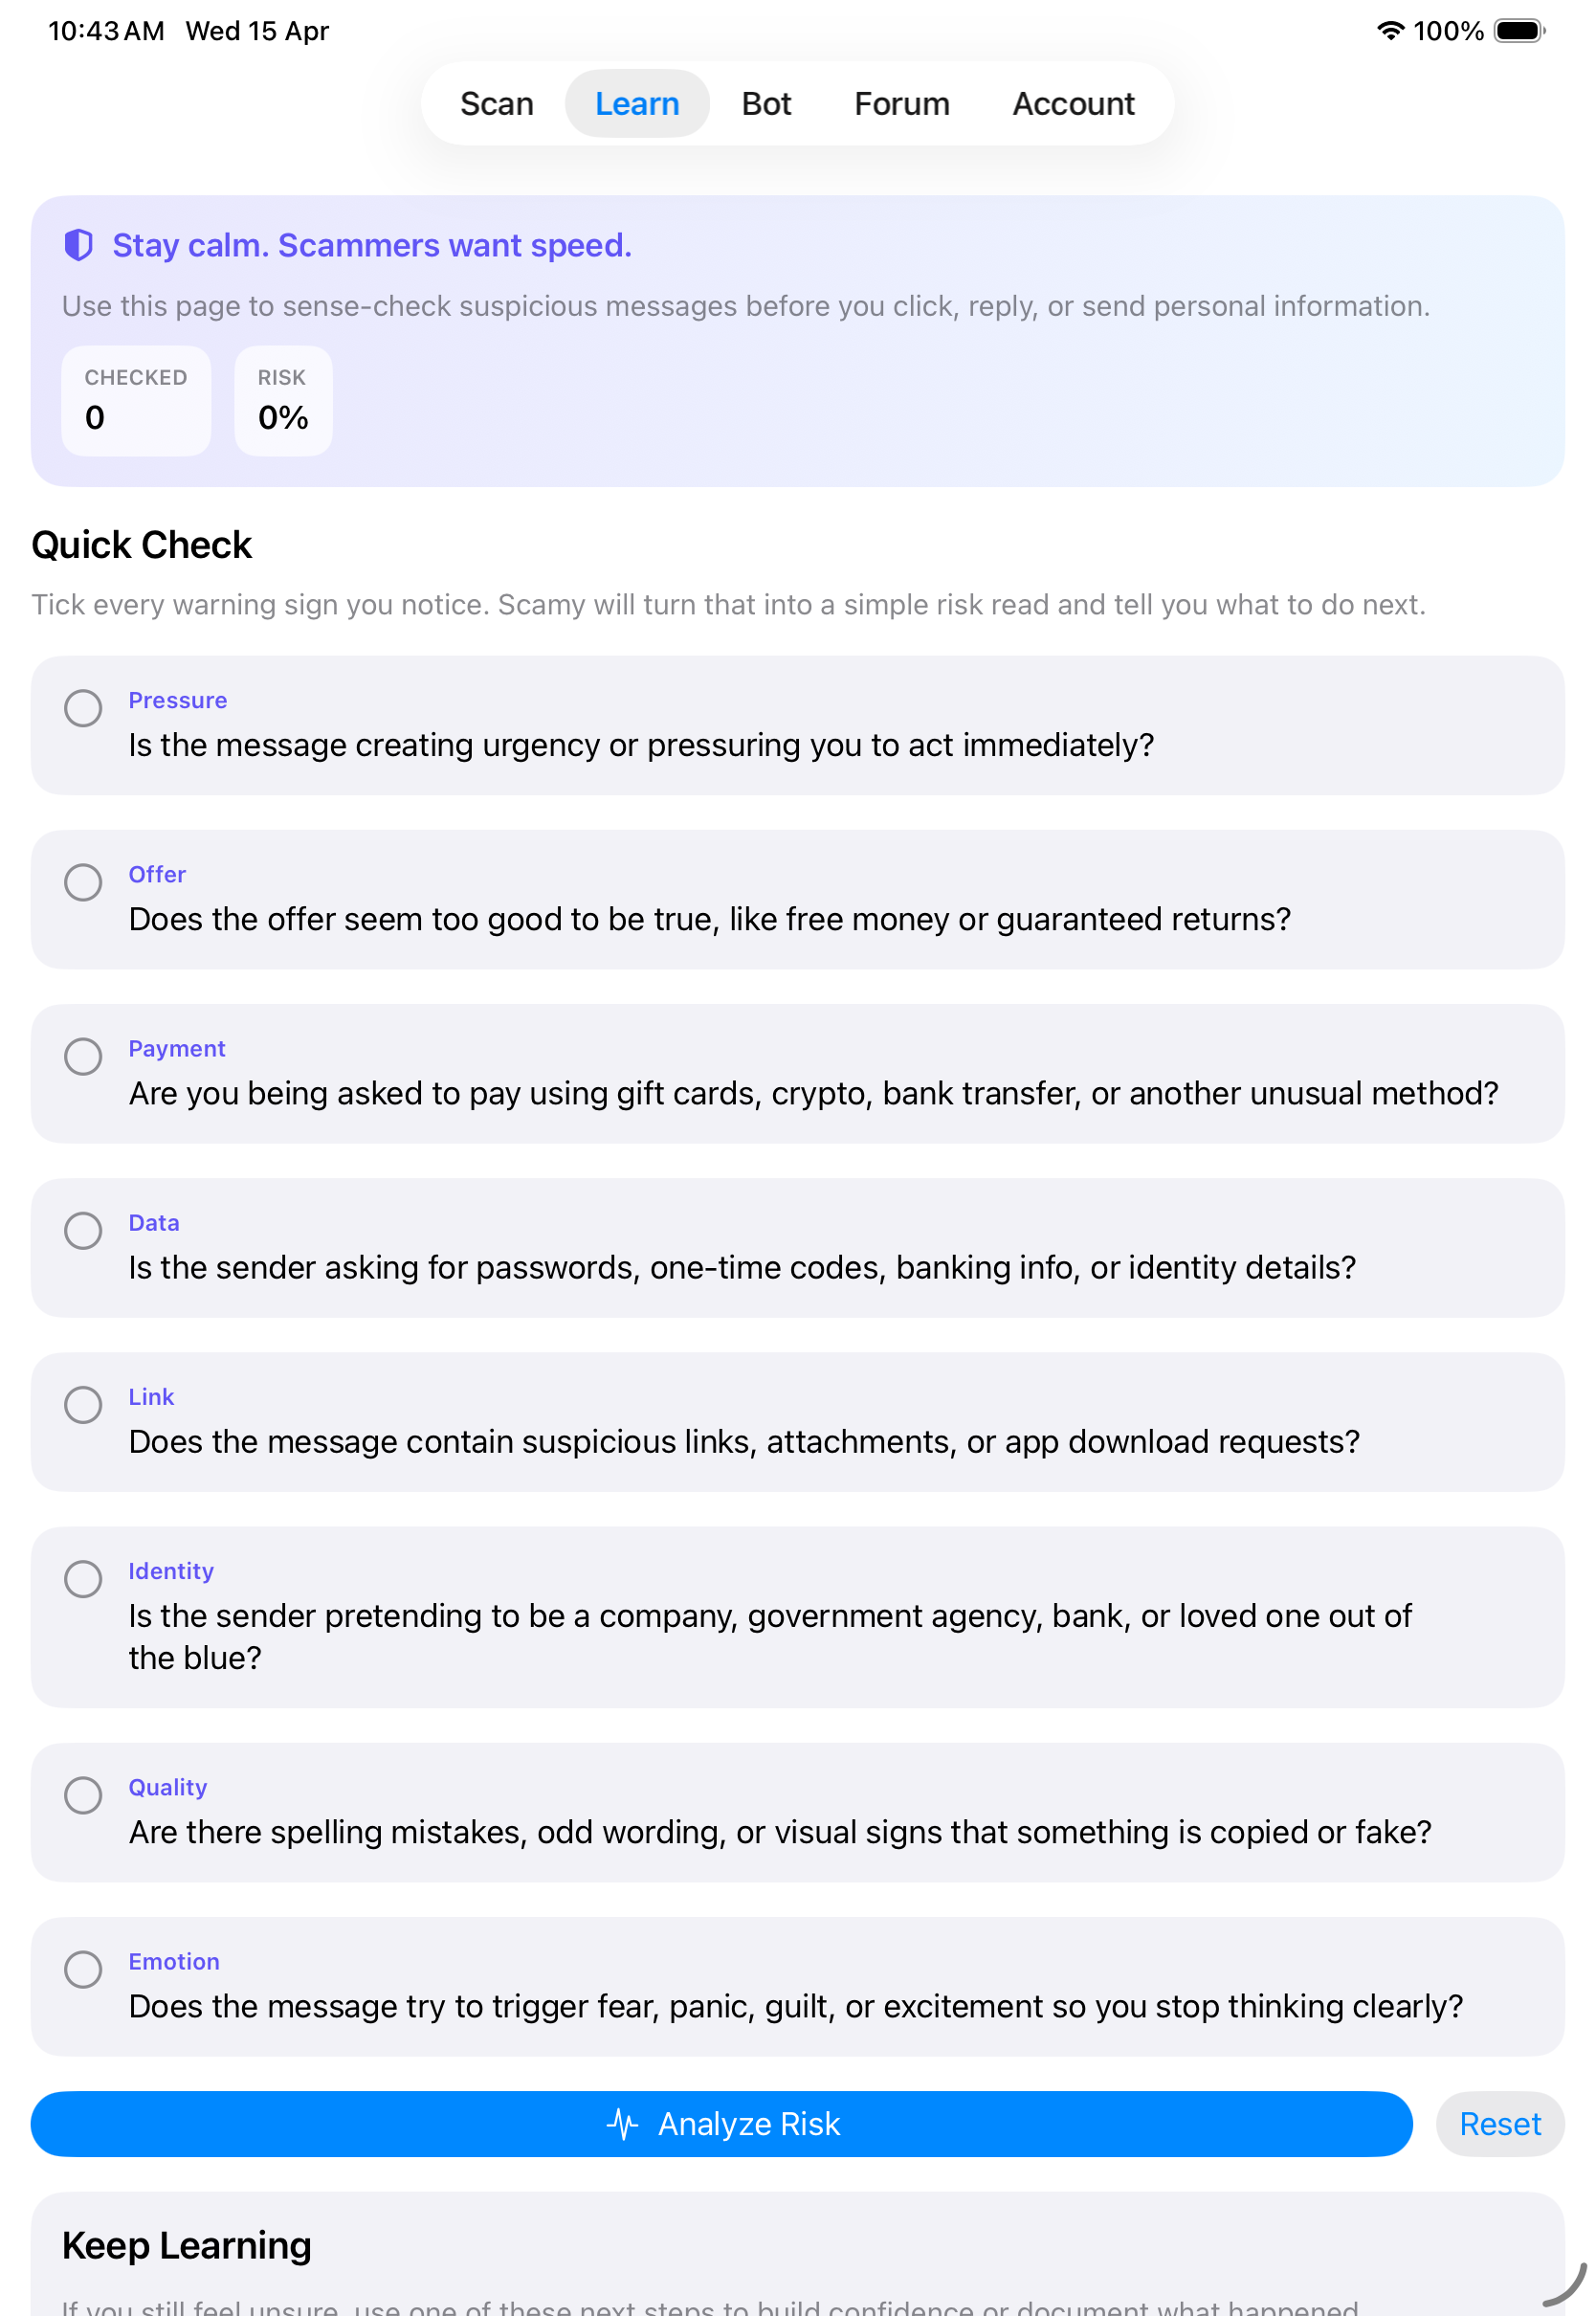
Task: Click the shield icon in the banner
Action: coord(79,245)
